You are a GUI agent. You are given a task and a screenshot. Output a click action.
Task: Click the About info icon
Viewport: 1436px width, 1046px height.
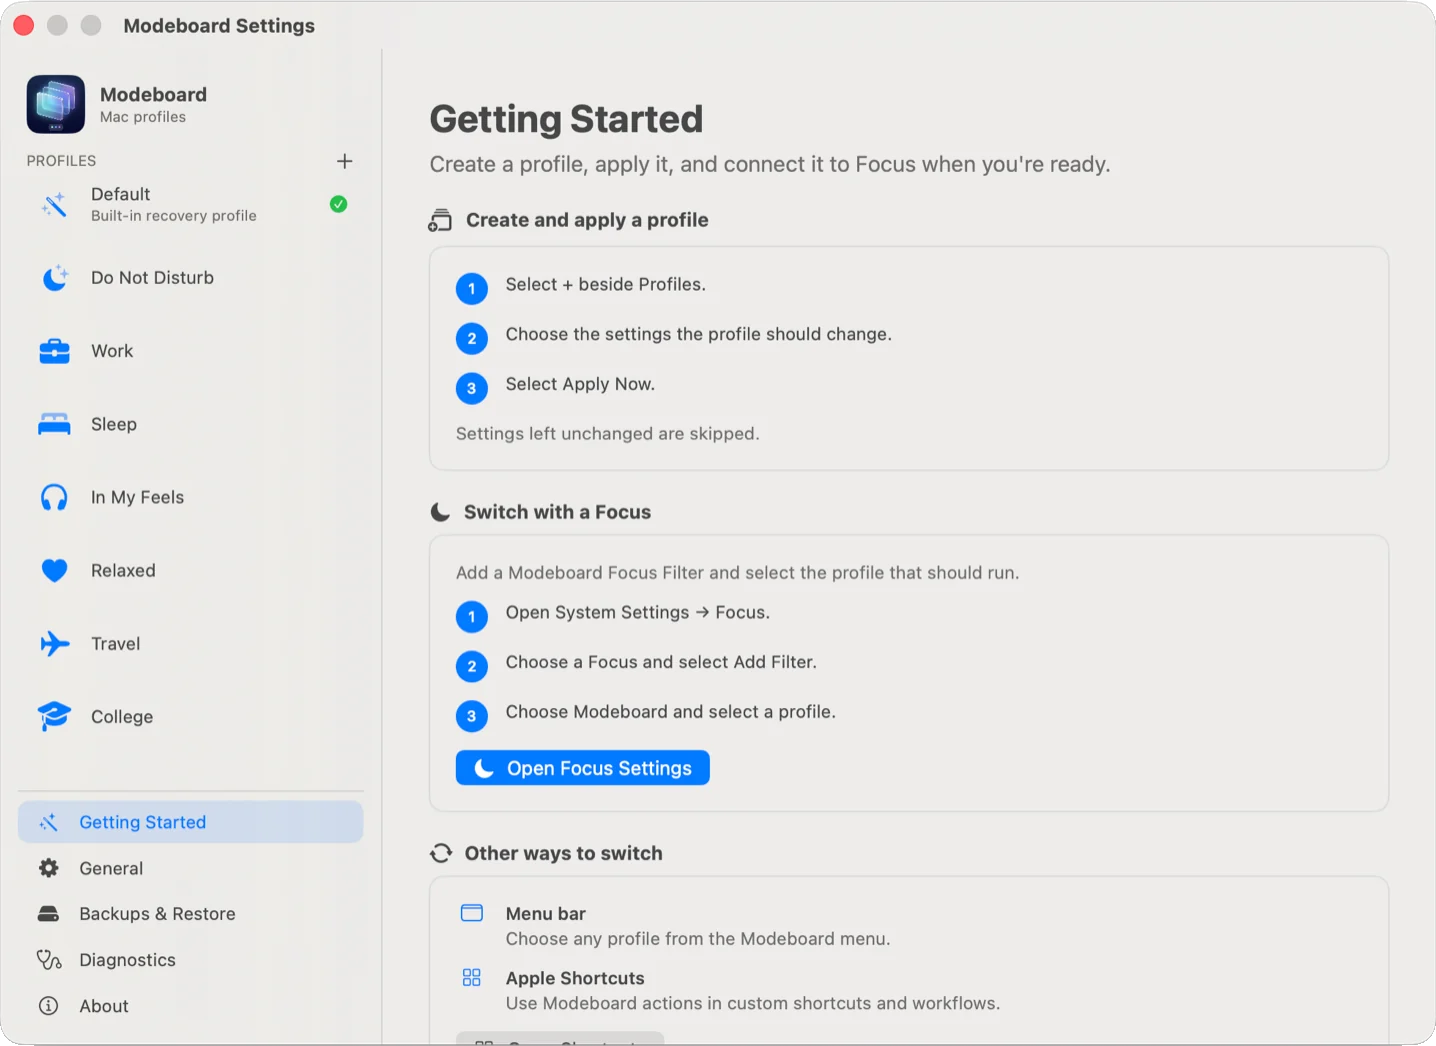point(48,1006)
